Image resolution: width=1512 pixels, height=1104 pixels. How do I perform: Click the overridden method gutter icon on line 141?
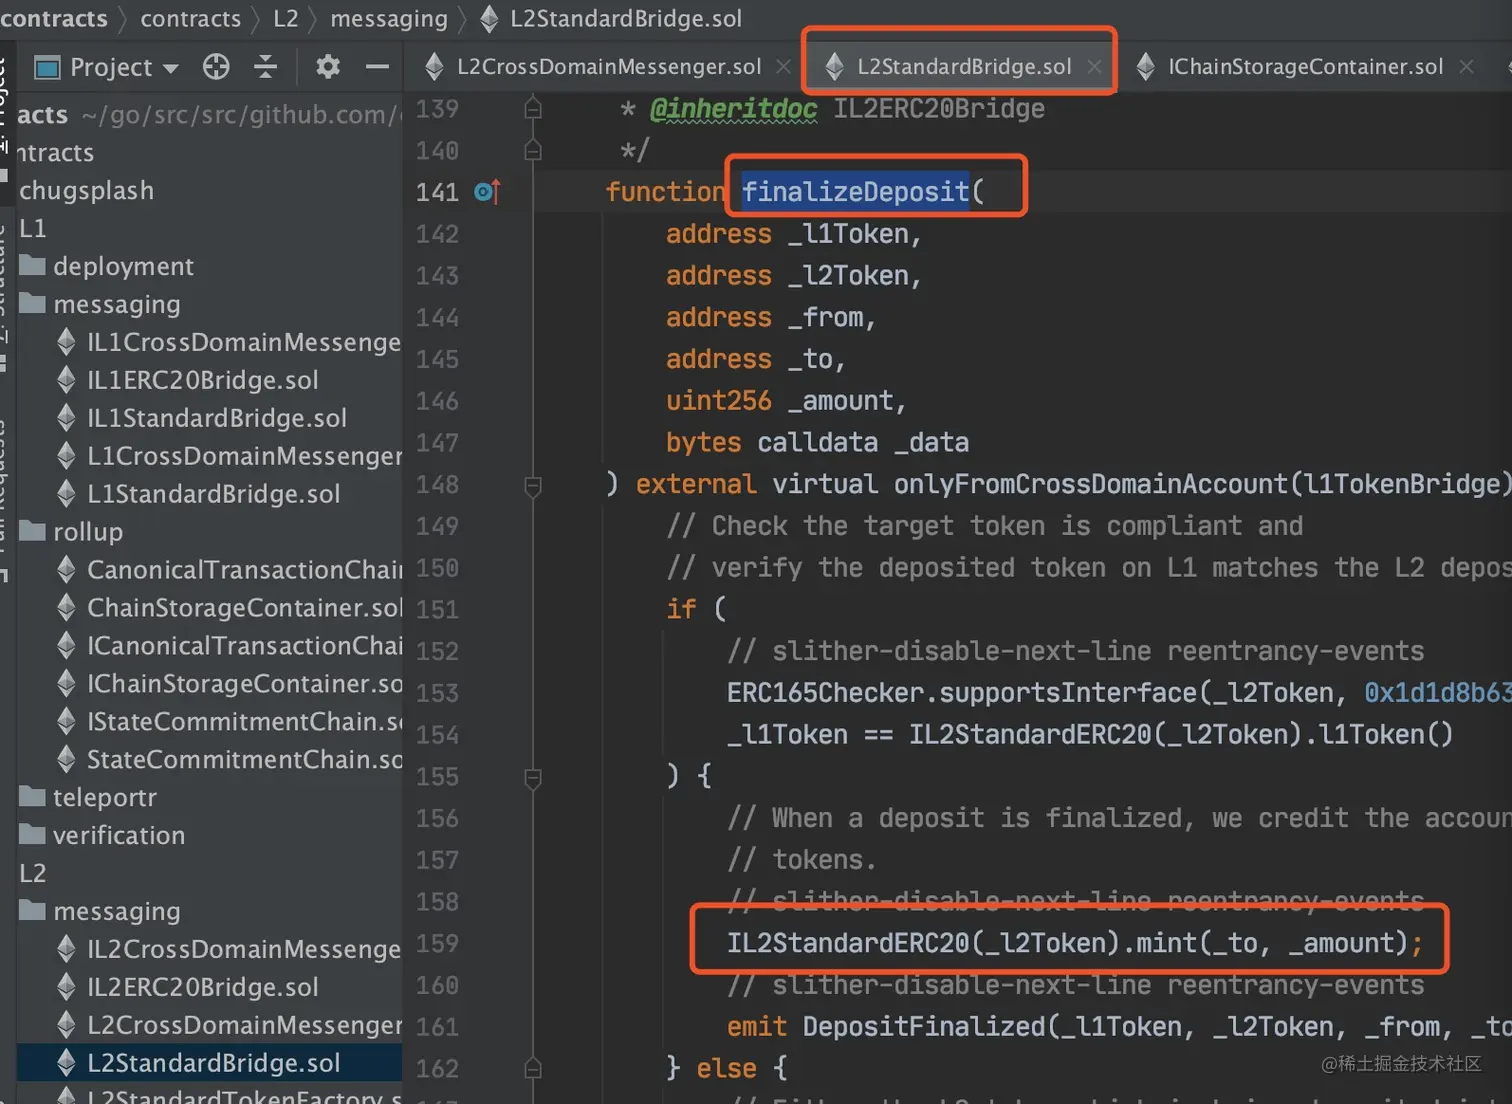(x=487, y=191)
